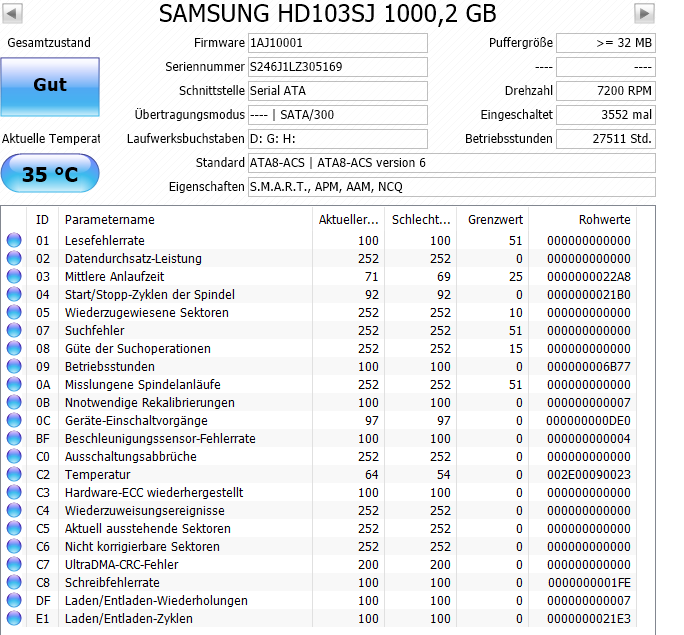Click status icon for ID 09 Betriebsstunden row
This screenshot has width=684, height=635.
pyautogui.click(x=14, y=366)
